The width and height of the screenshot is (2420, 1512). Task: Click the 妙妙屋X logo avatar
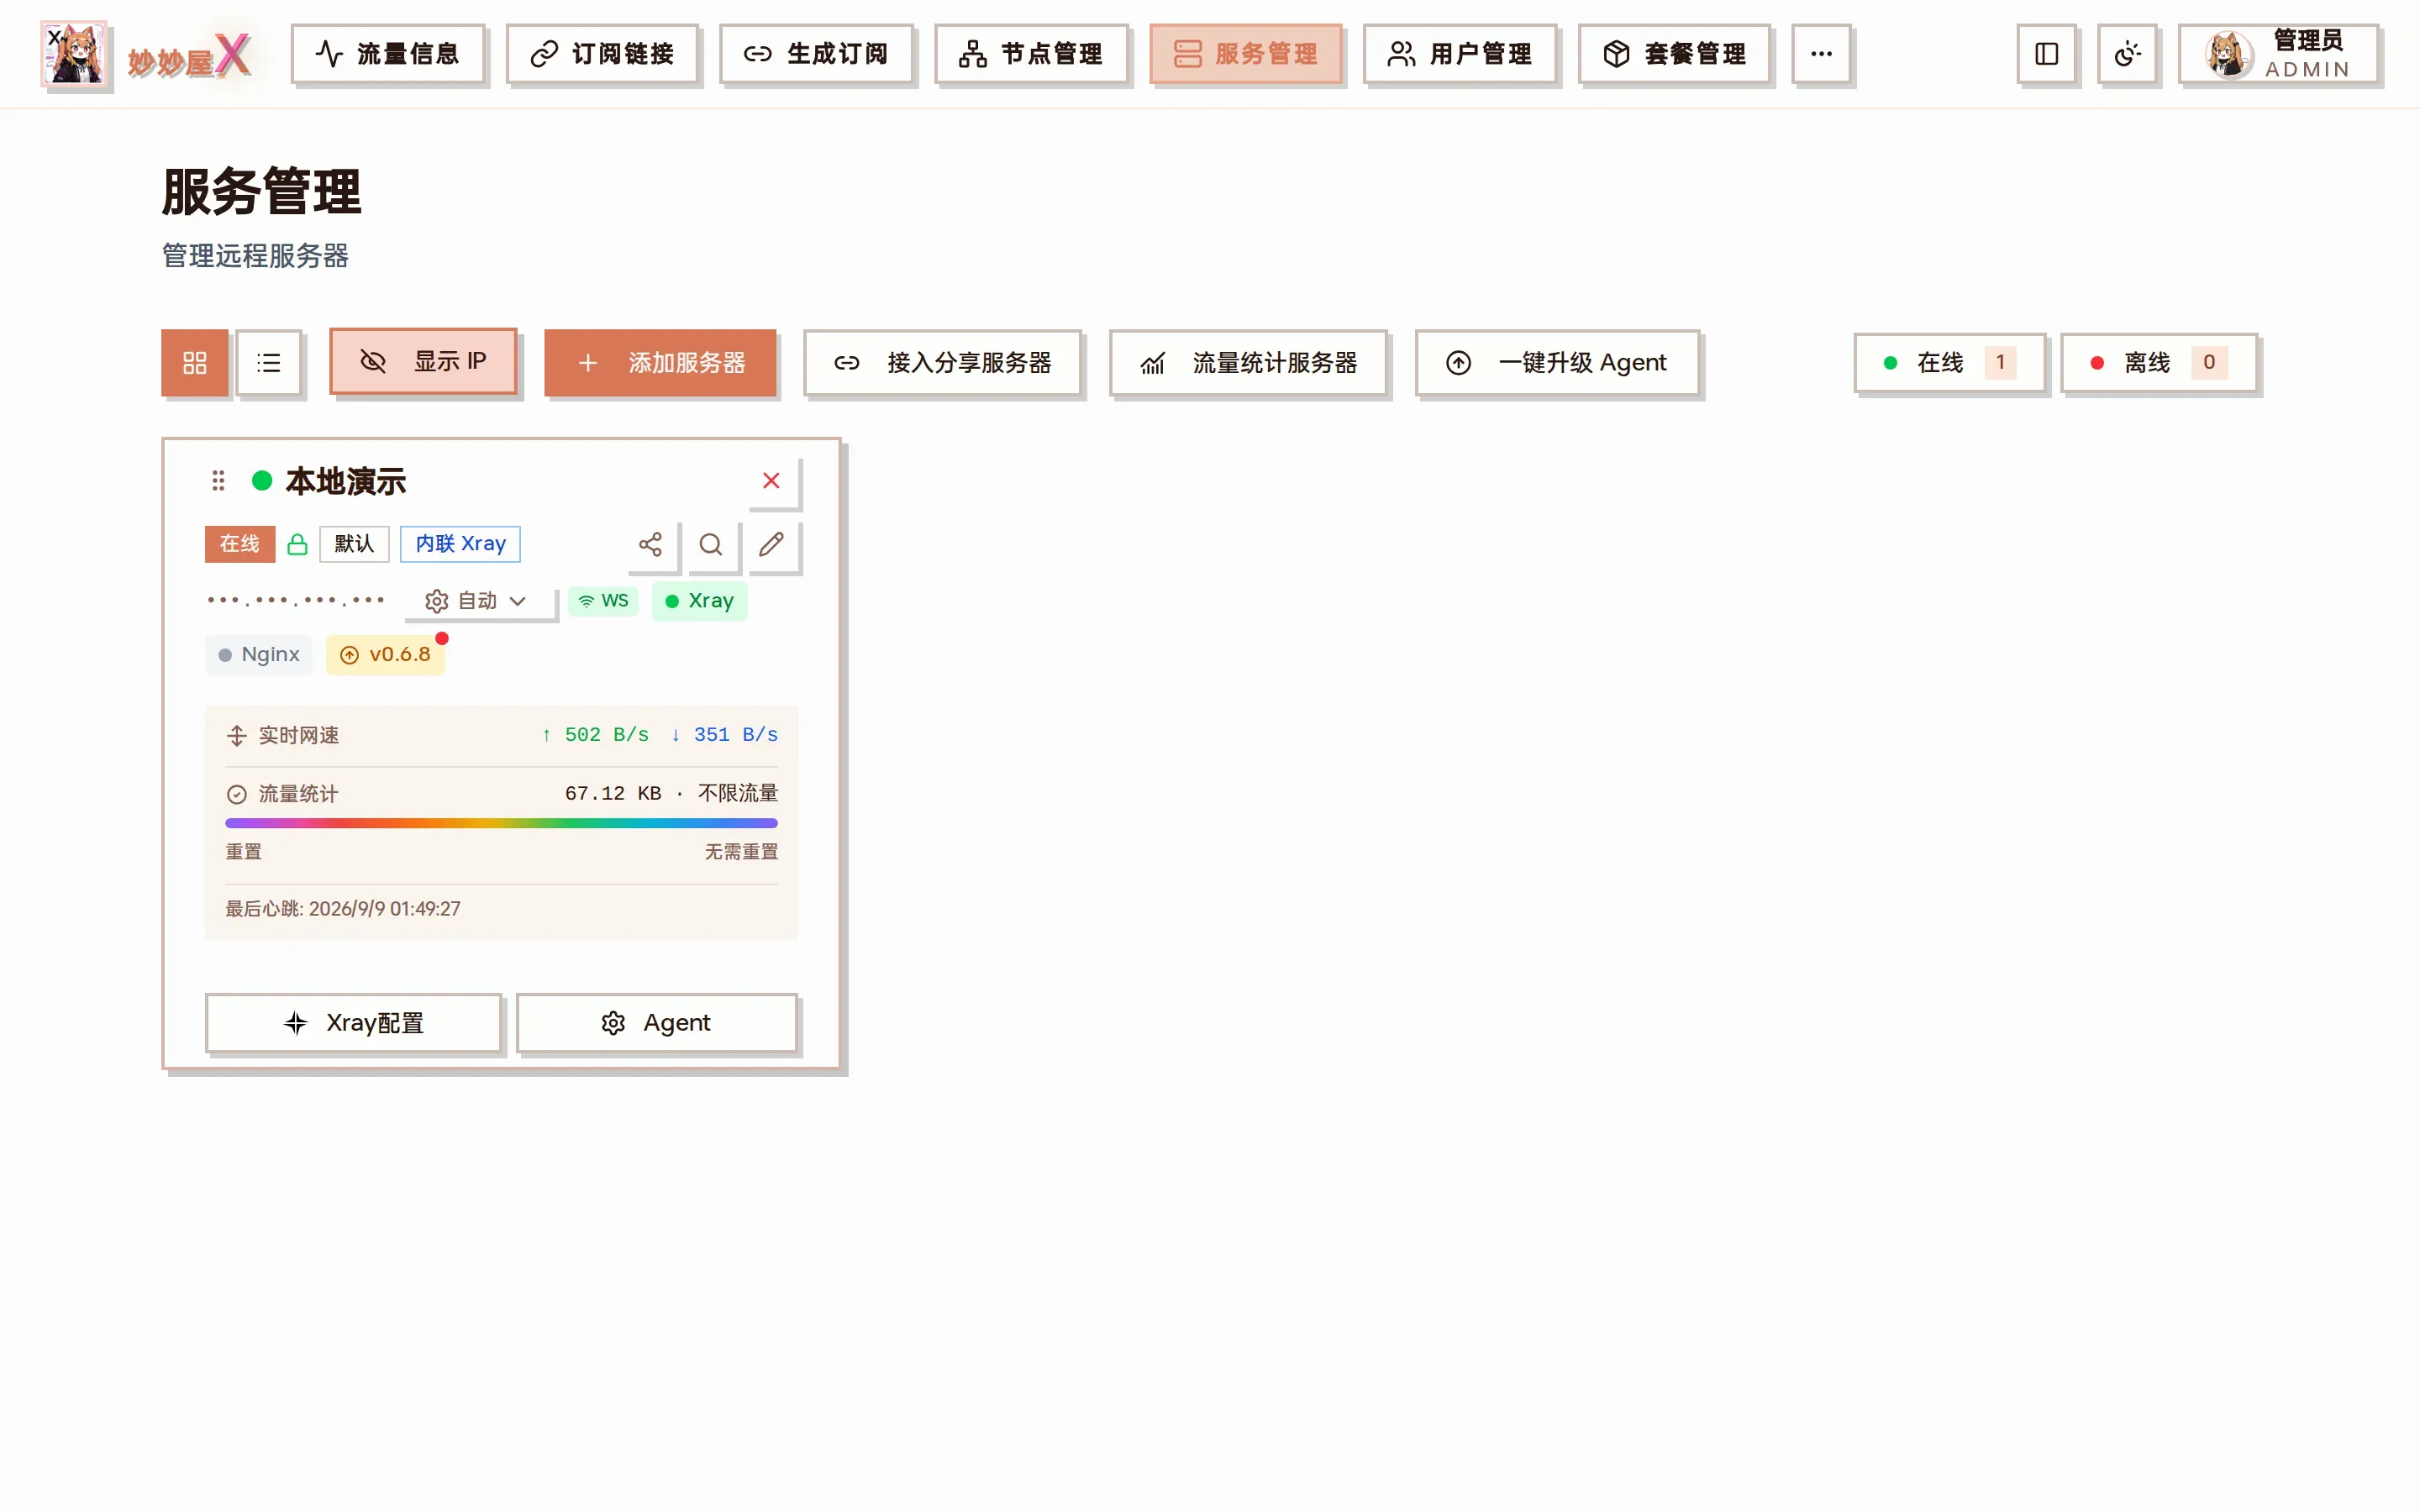click(x=74, y=54)
